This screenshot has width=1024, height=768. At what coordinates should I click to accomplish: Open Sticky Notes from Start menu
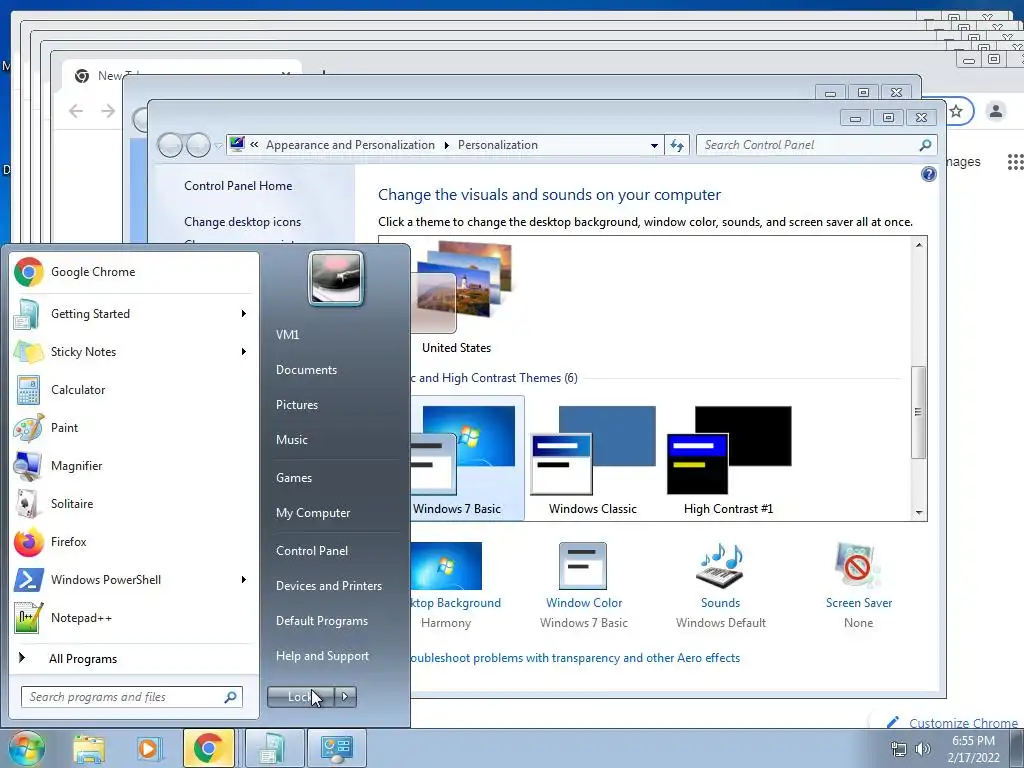coord(134,351)
